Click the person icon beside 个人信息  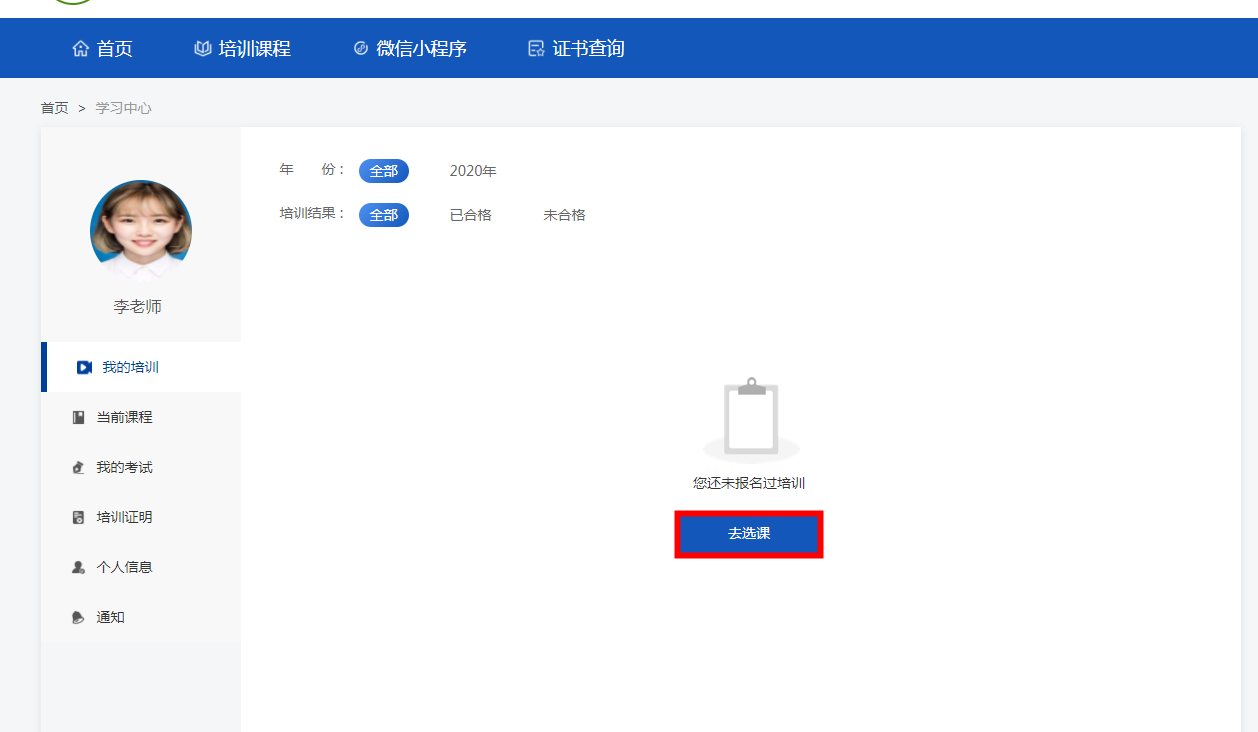click(79, 568)
